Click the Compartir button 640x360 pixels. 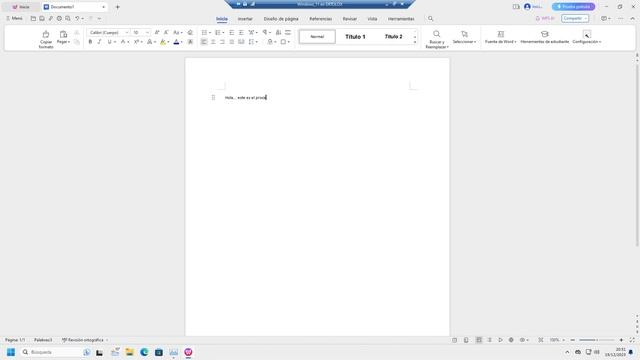tap(575, 18)
